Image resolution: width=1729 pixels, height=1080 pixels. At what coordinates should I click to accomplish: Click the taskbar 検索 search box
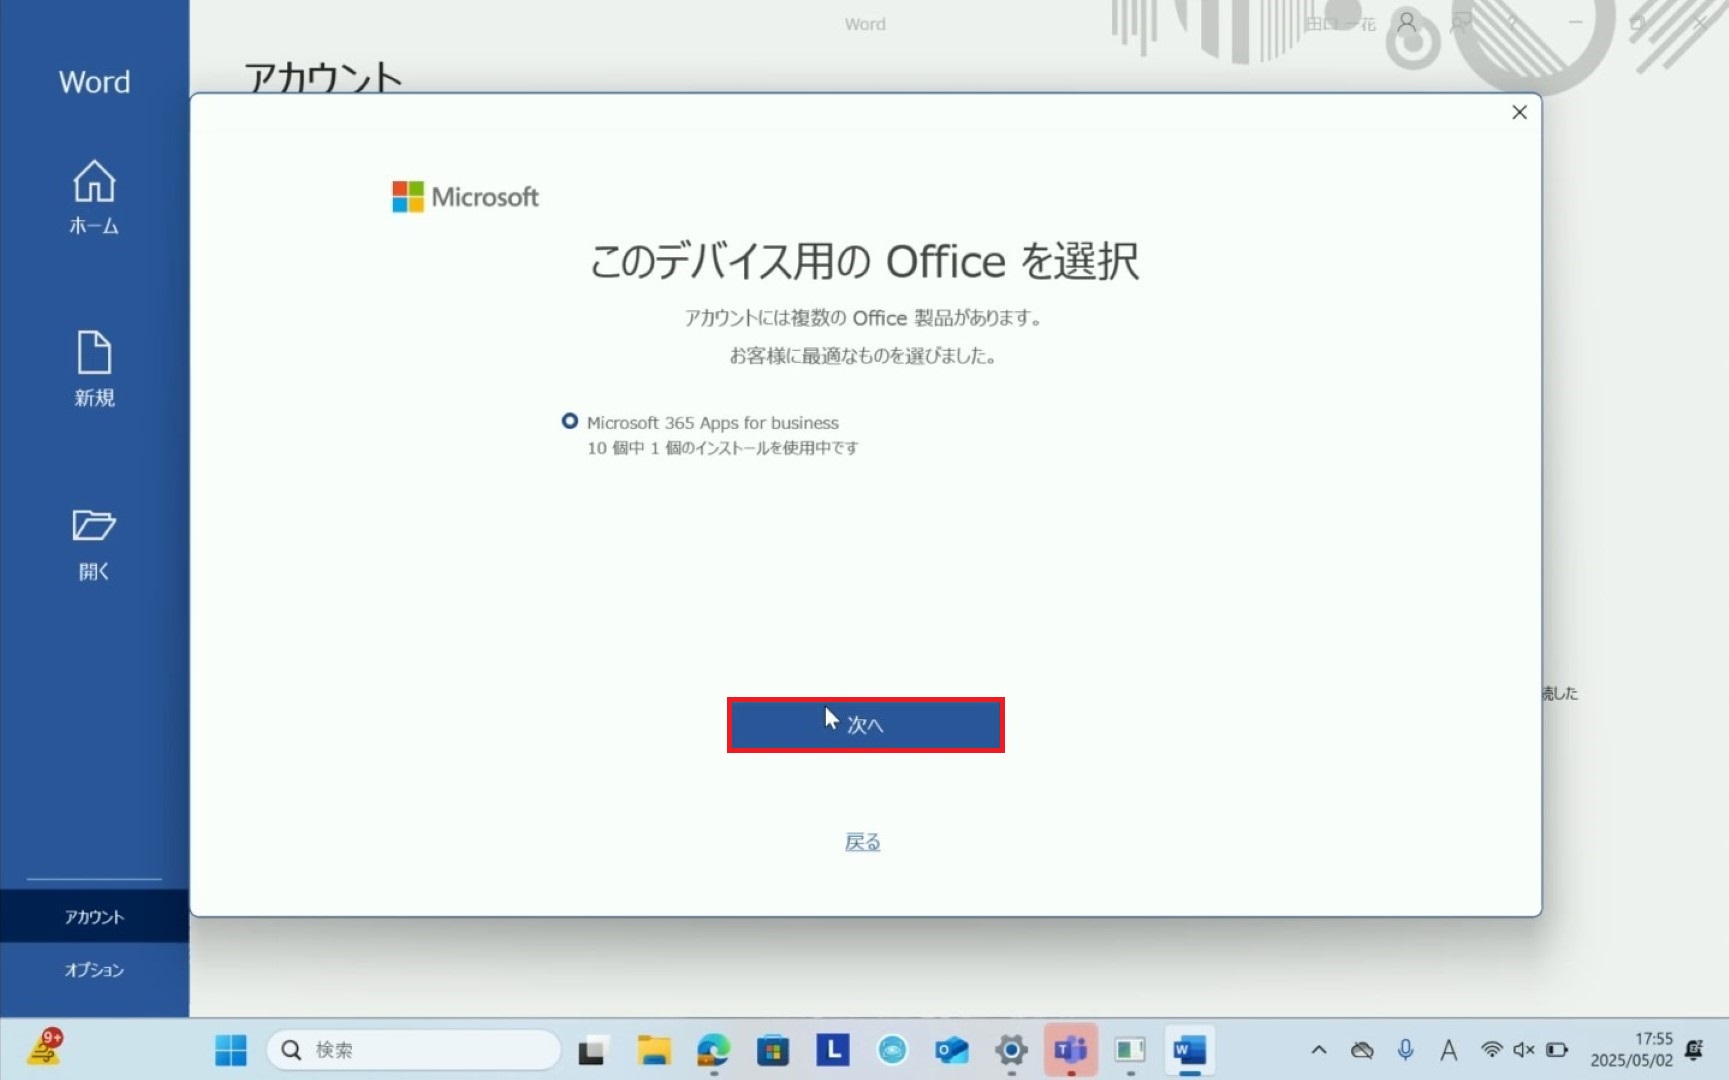[413, 1050]
